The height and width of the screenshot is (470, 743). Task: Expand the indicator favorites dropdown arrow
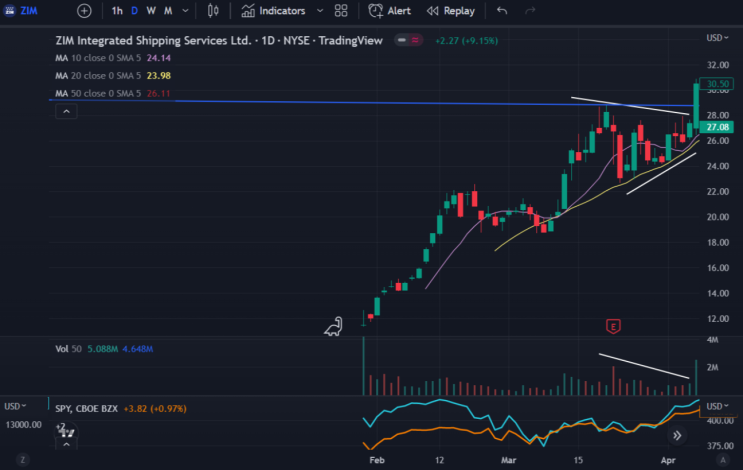coord(320,10)
